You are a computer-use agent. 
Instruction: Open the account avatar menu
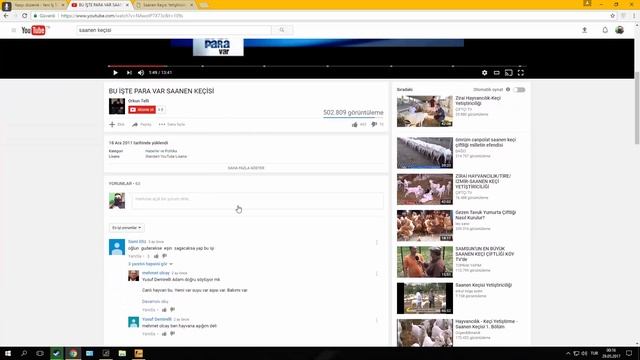click(620, 30)
